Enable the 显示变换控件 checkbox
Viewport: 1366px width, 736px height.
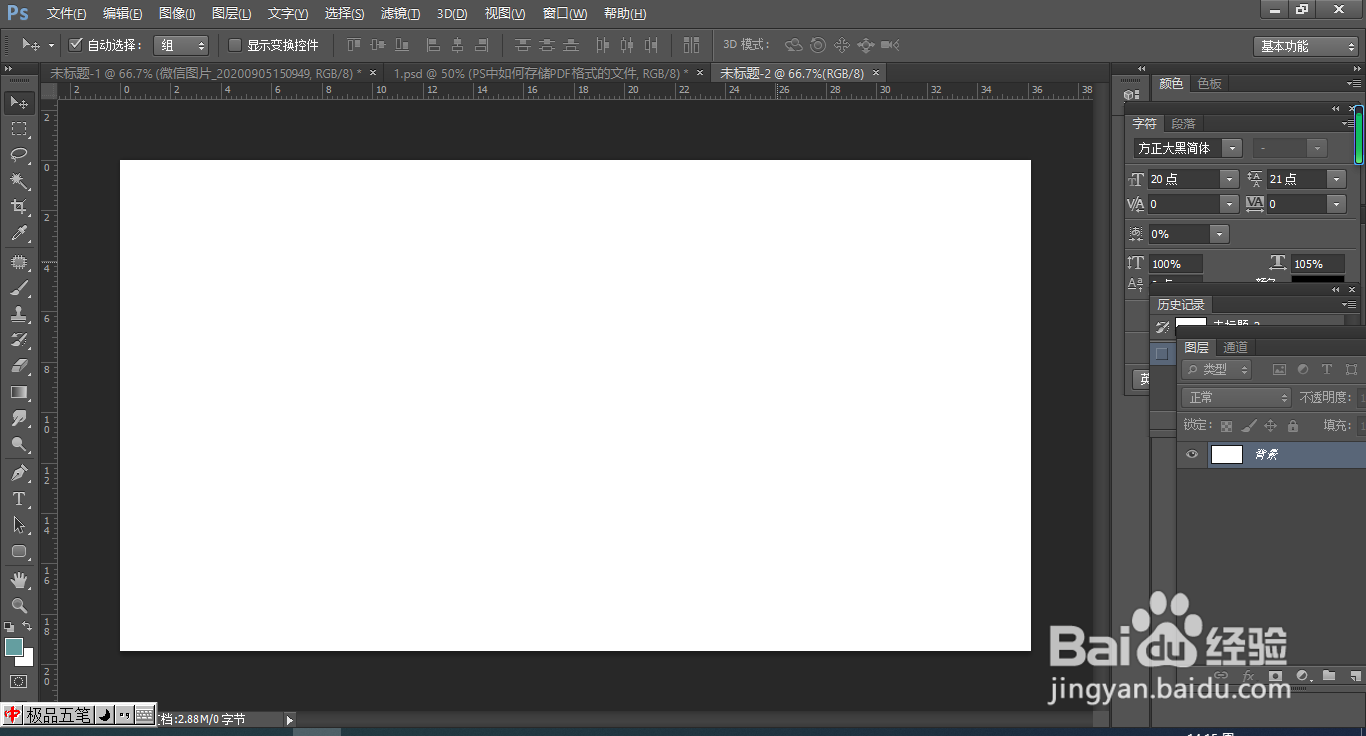(235, 45)
